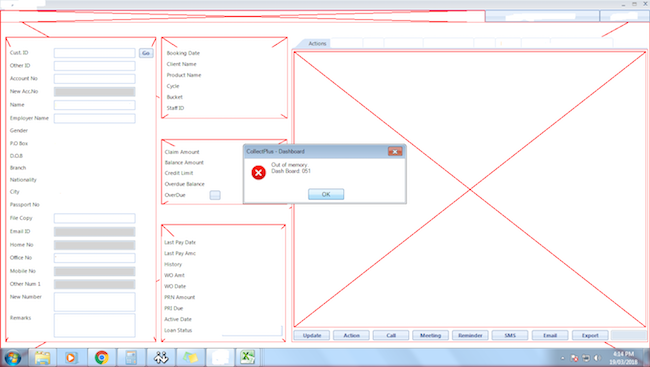
Task: Click the Remarks text box
Action: point(95,325)
